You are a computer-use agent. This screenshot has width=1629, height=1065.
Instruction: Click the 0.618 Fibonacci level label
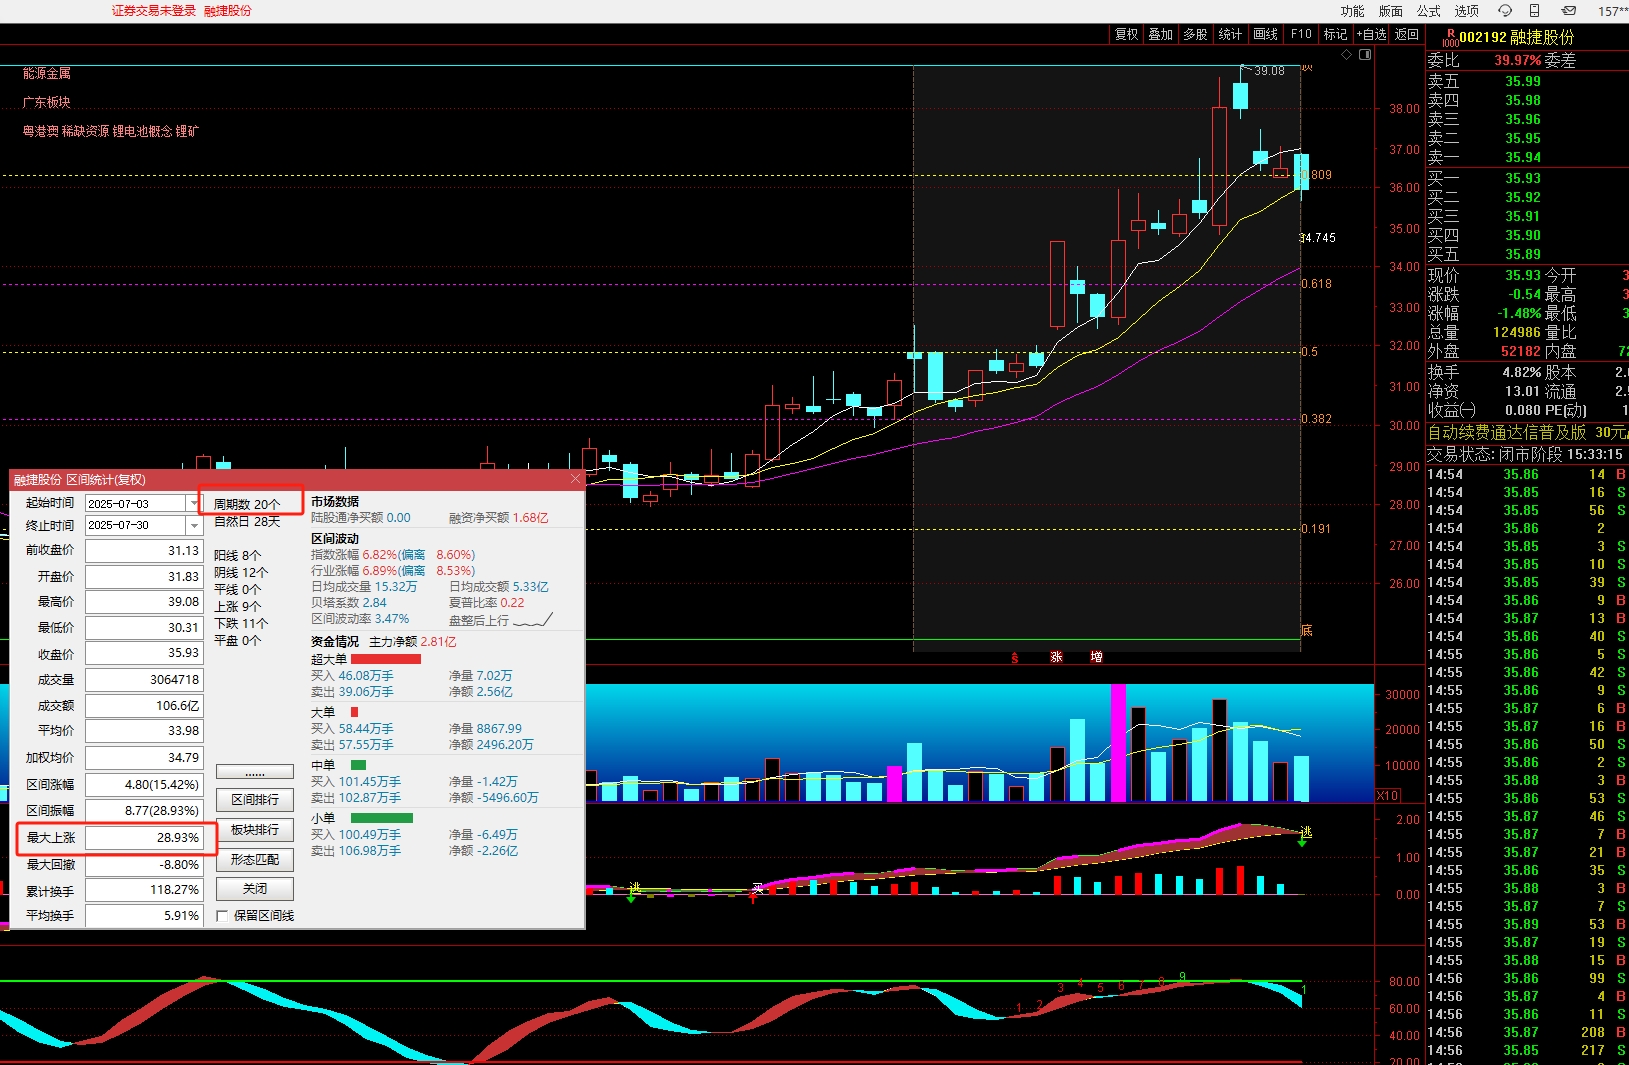point(1317,284)
